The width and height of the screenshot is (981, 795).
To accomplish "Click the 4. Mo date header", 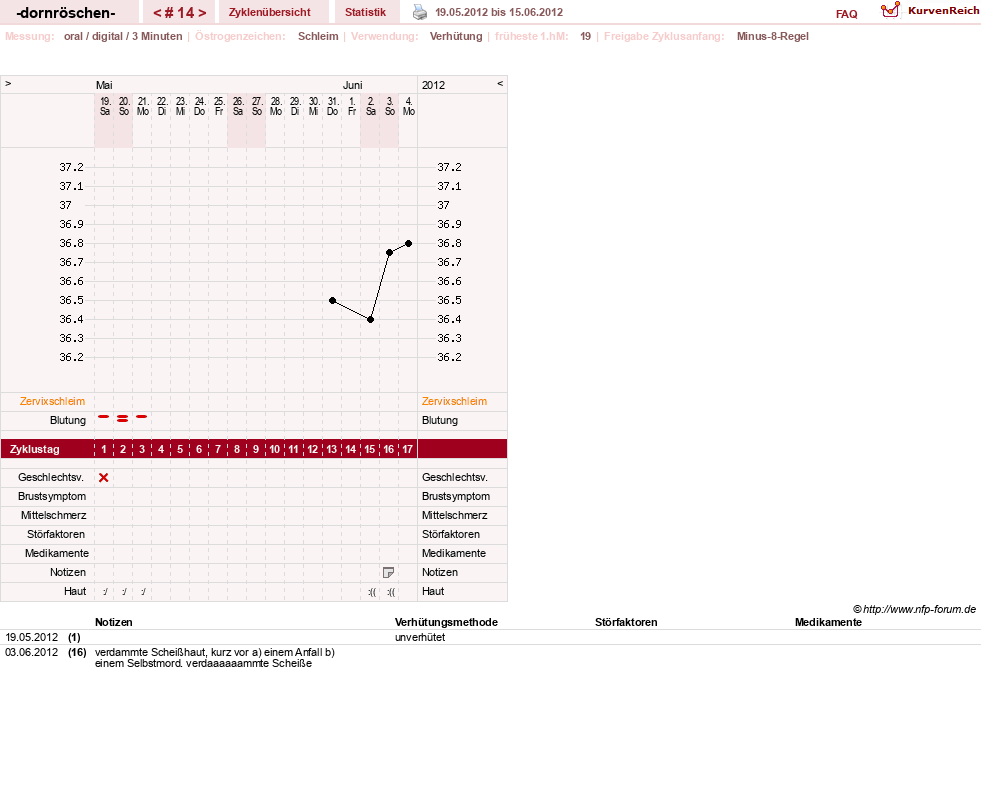I will 409,106.
